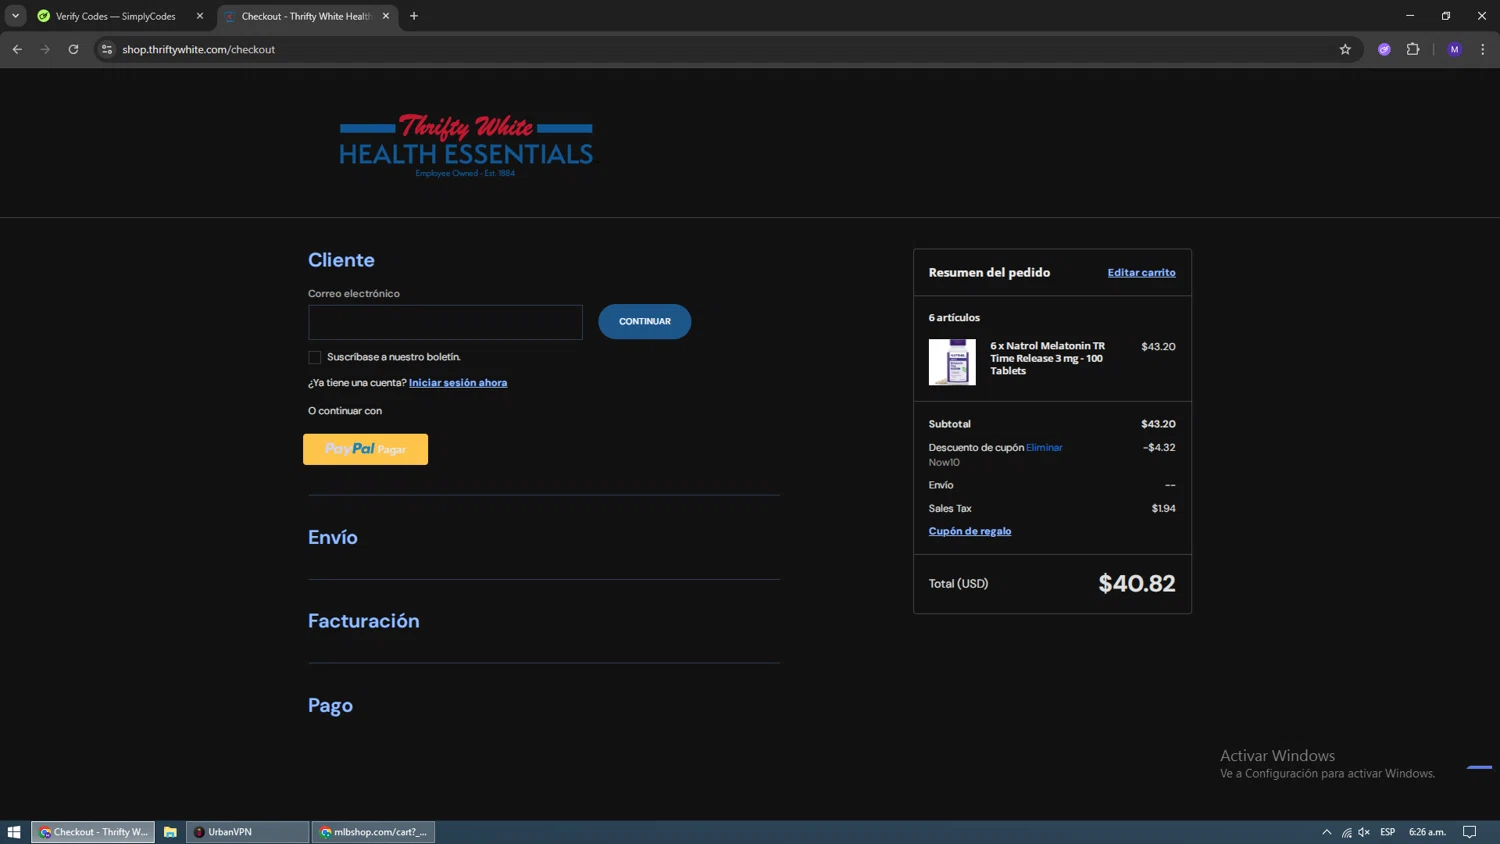This screenshot has height=844, width=1500.
Task: Open a new browser tab
Action: click(x=414, y=16)
